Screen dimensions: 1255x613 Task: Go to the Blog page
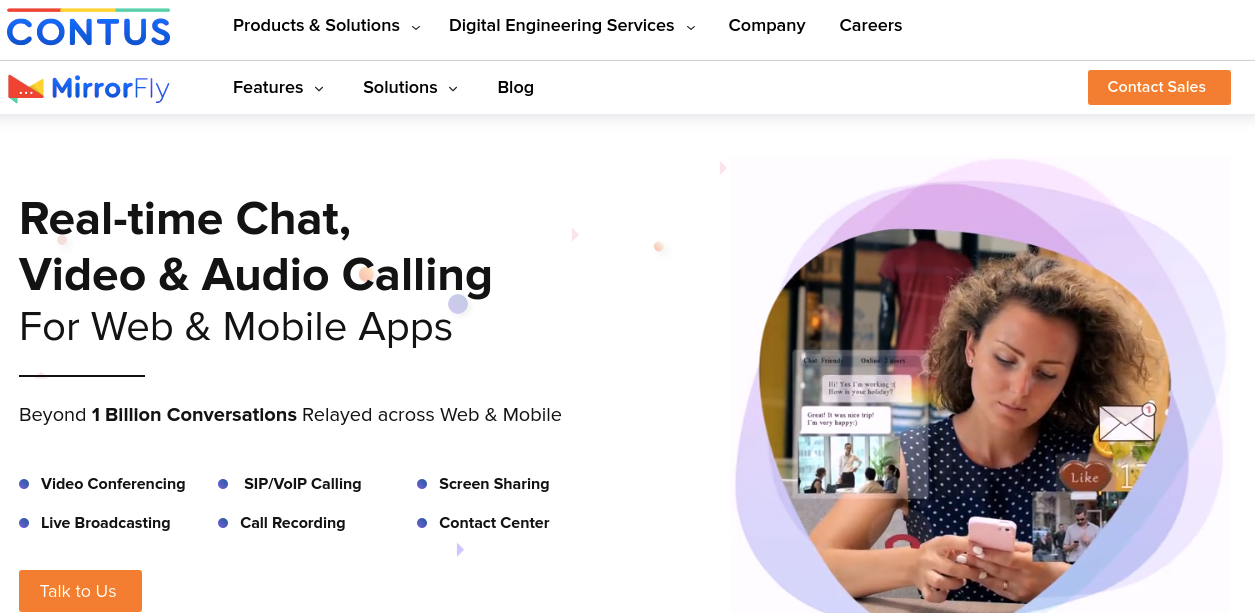point(516,88)
